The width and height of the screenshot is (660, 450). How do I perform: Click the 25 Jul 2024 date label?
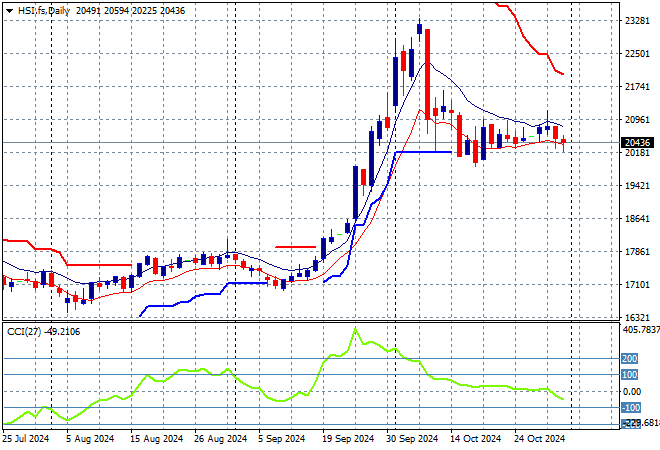coord(26,438)
